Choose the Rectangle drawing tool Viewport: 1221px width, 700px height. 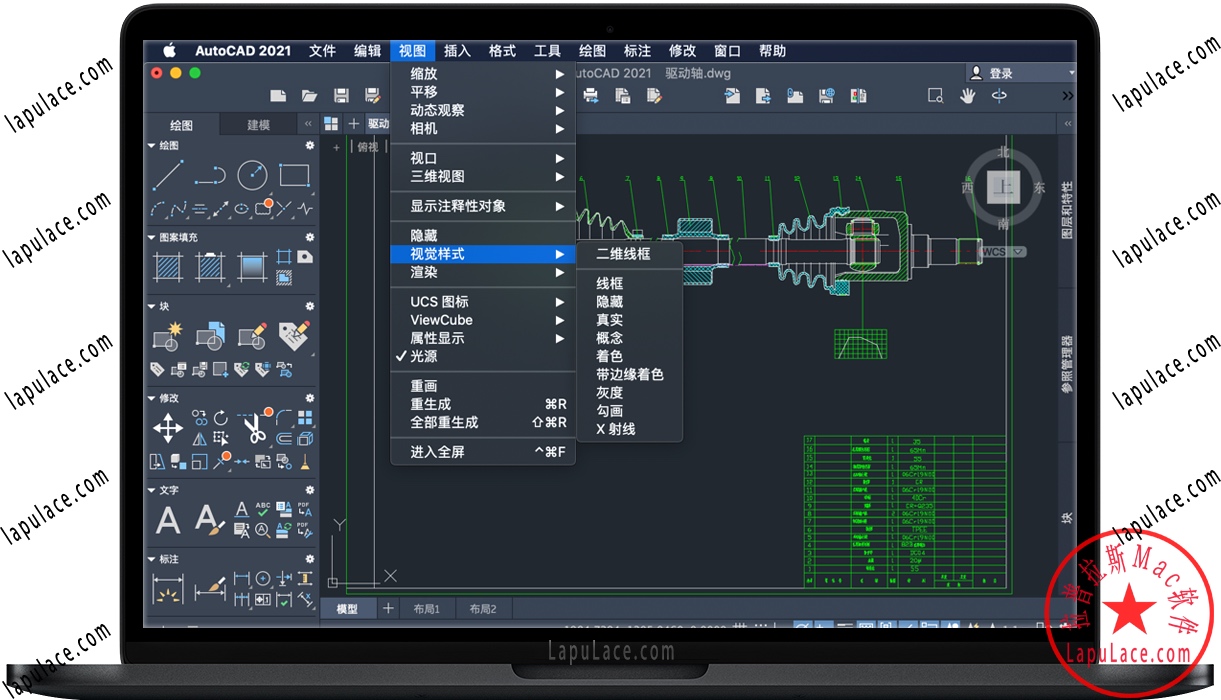point(294,175)
